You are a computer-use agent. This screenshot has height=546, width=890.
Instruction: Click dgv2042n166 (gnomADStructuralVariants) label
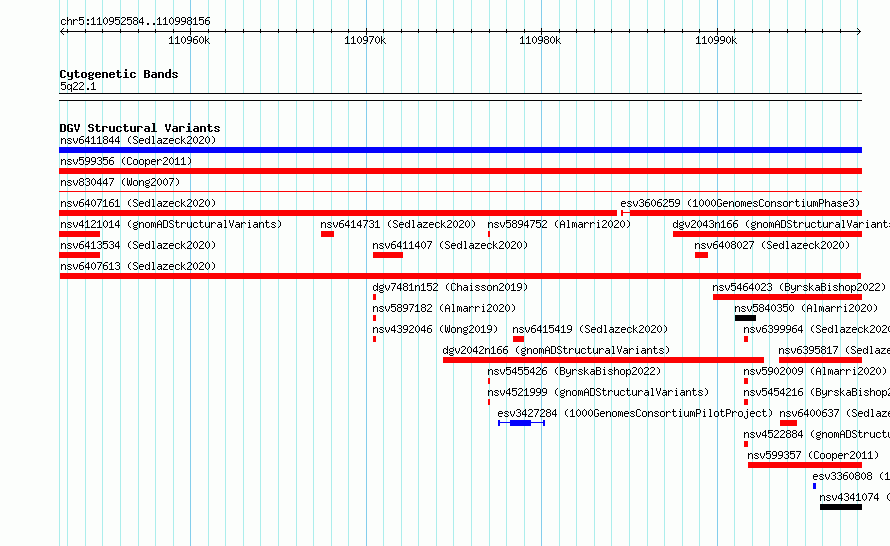coord(556,350)
